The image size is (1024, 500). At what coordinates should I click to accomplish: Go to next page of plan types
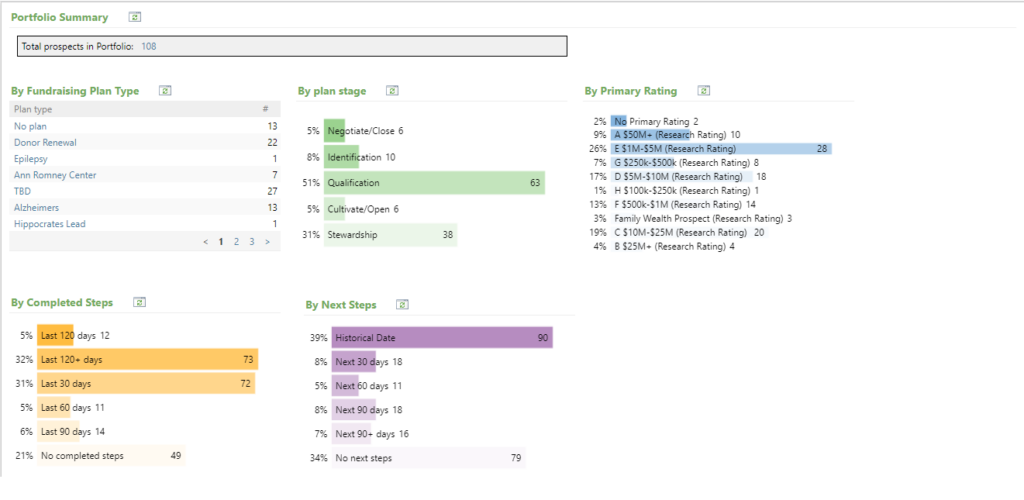tap(267, 242)
